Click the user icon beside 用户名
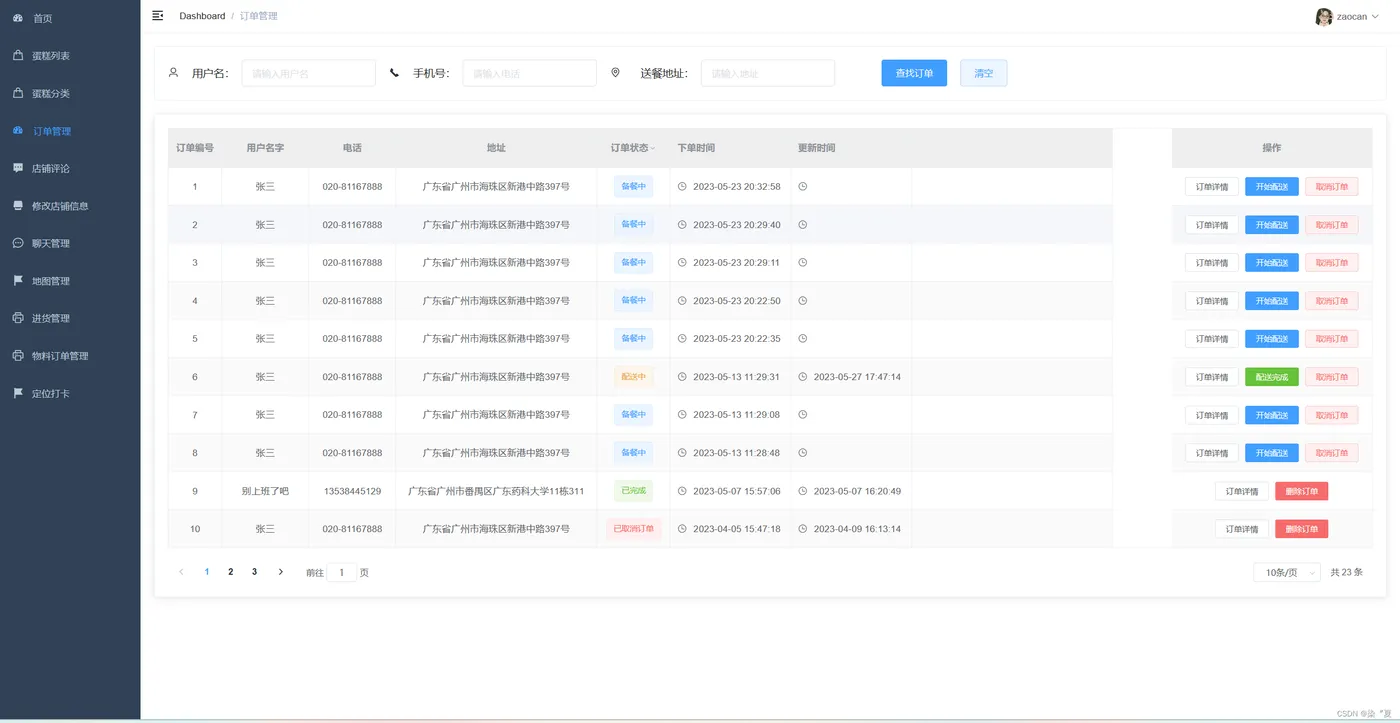Viewport: 1400px width, 723px height. coord(173,72)
